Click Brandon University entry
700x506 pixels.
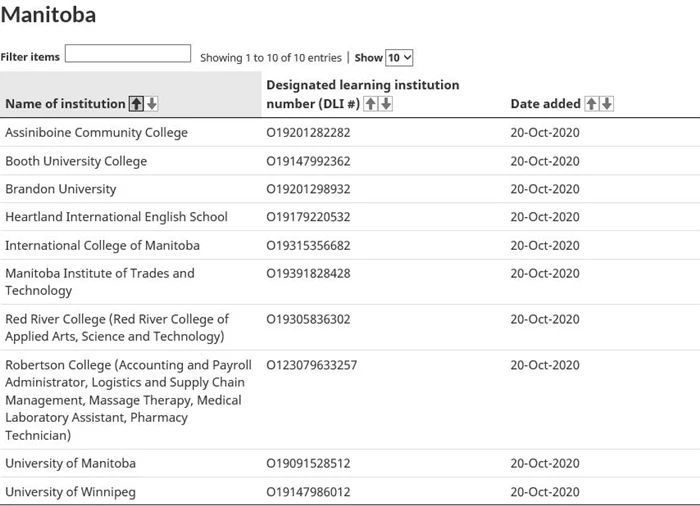click(x=61, y=189)
